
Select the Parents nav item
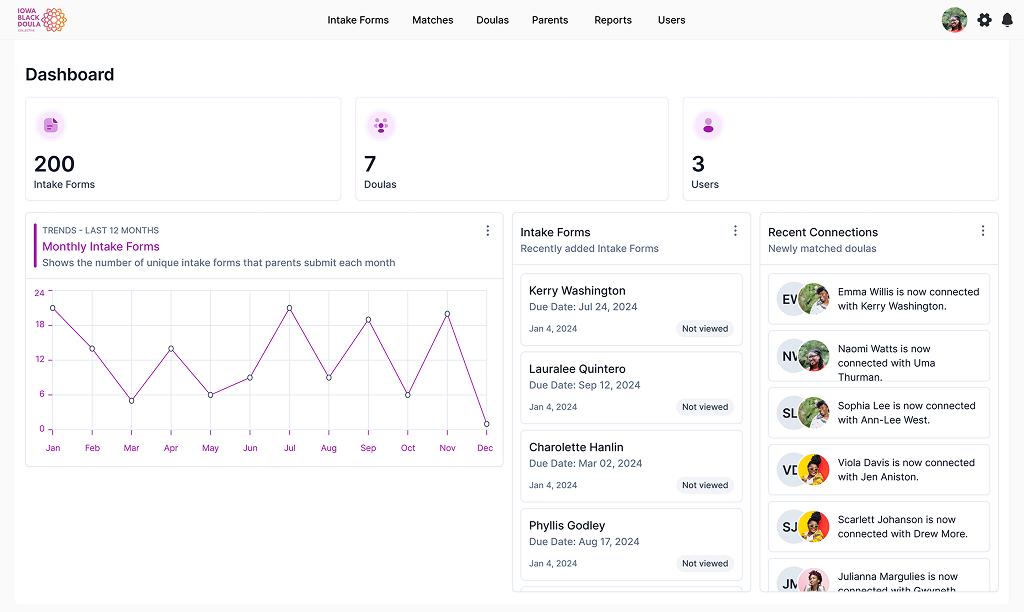click(550, 20)
